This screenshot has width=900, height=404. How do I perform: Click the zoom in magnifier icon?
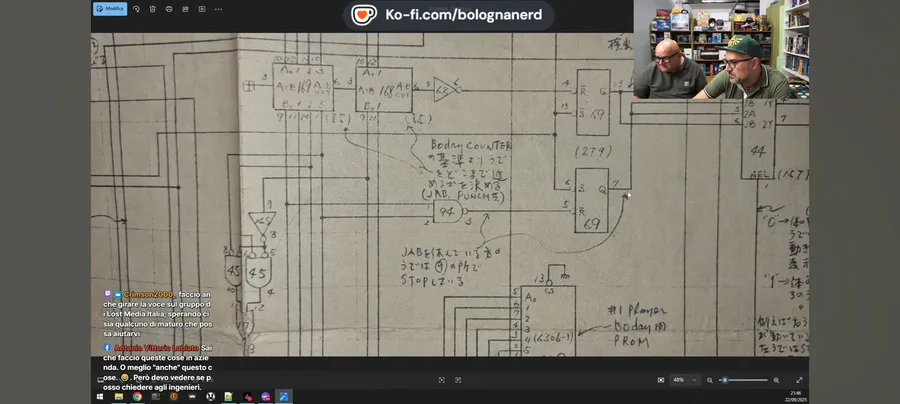pyautogui.click(x=776, y=380)
